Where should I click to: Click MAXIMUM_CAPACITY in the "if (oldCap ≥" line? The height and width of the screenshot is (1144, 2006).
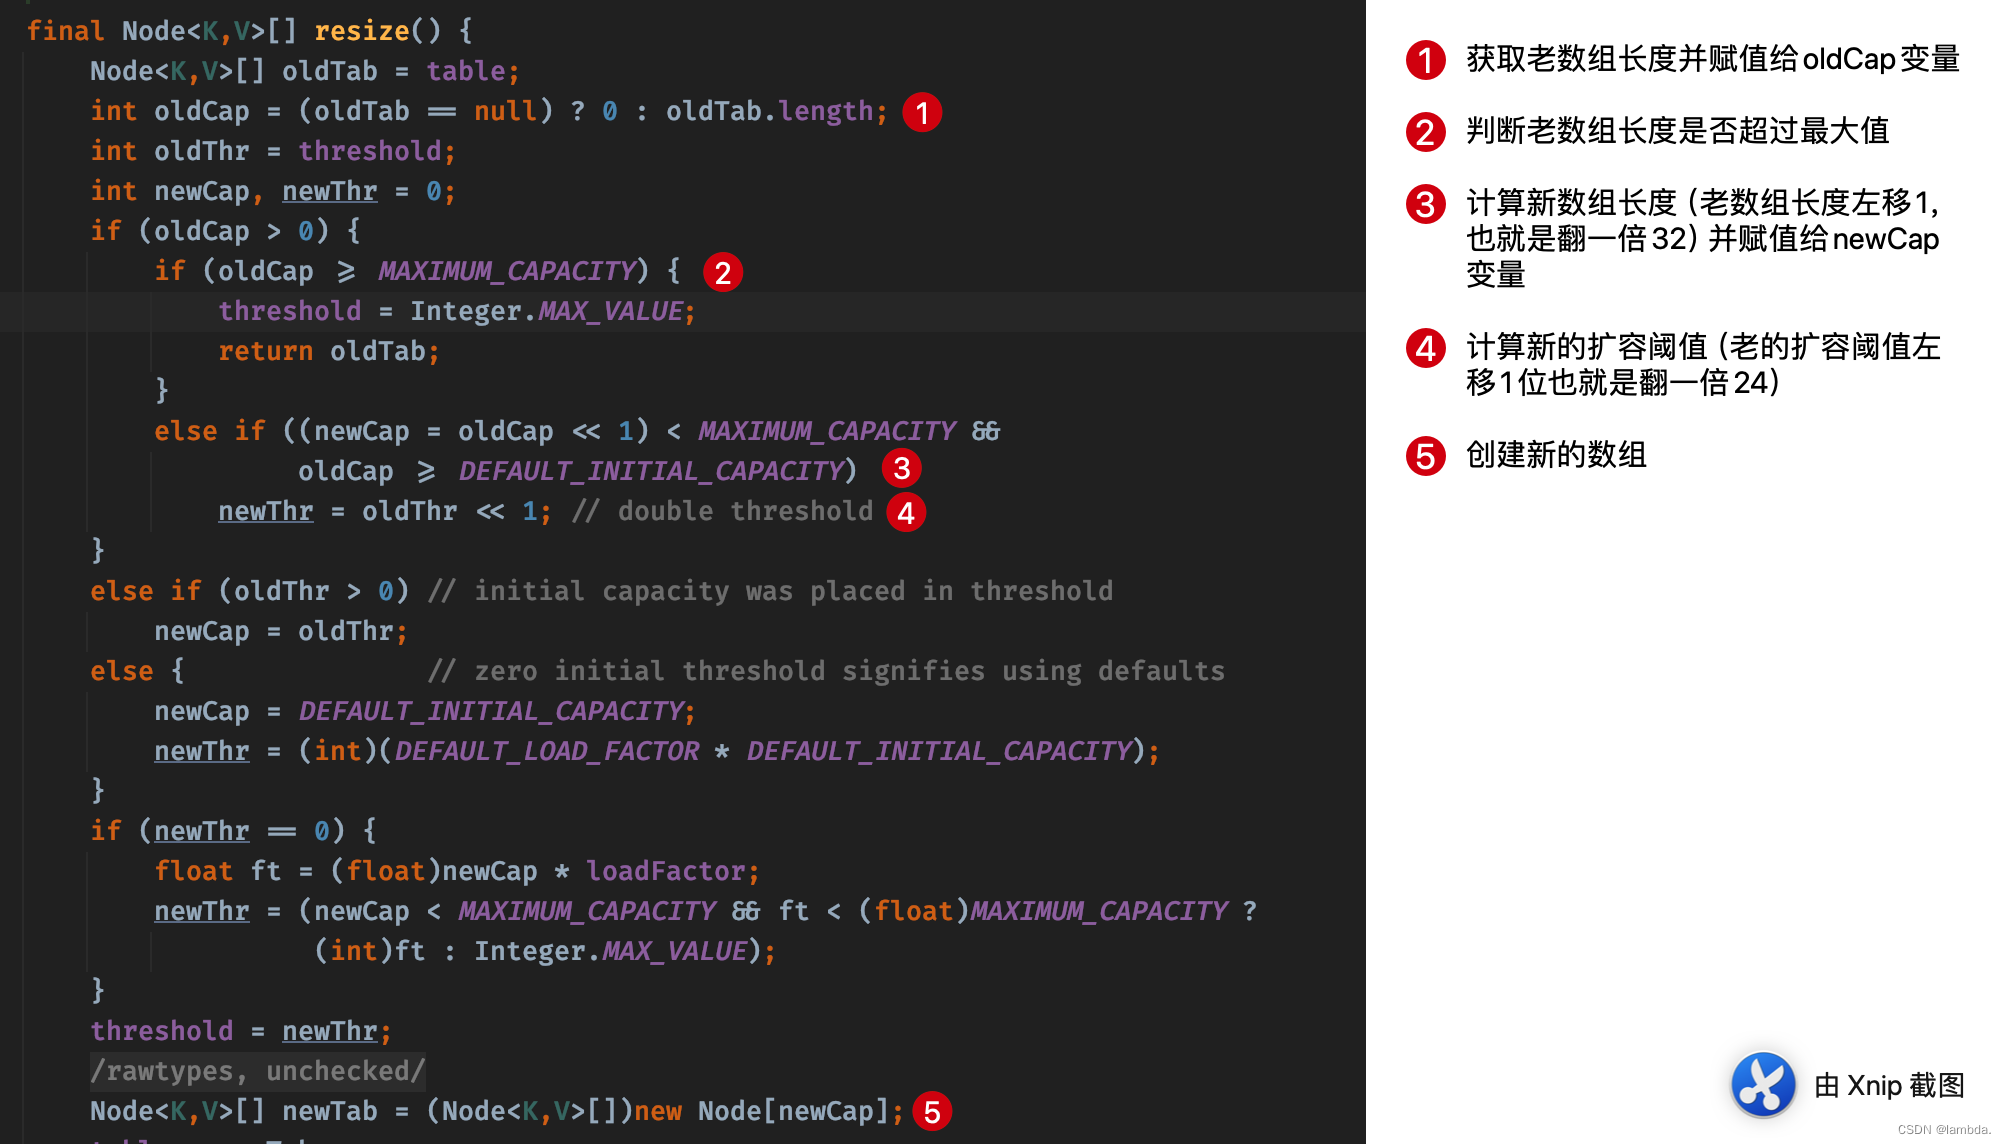click(506, 271)
